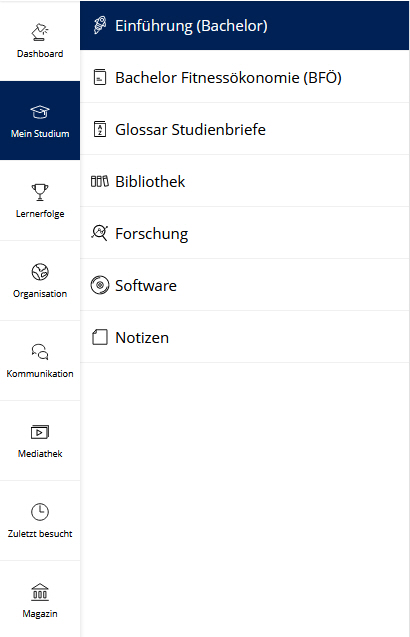The height and width of the screenshot is (637, 410).
Task: Go to the Forschung section
Action: click(245, 233)
